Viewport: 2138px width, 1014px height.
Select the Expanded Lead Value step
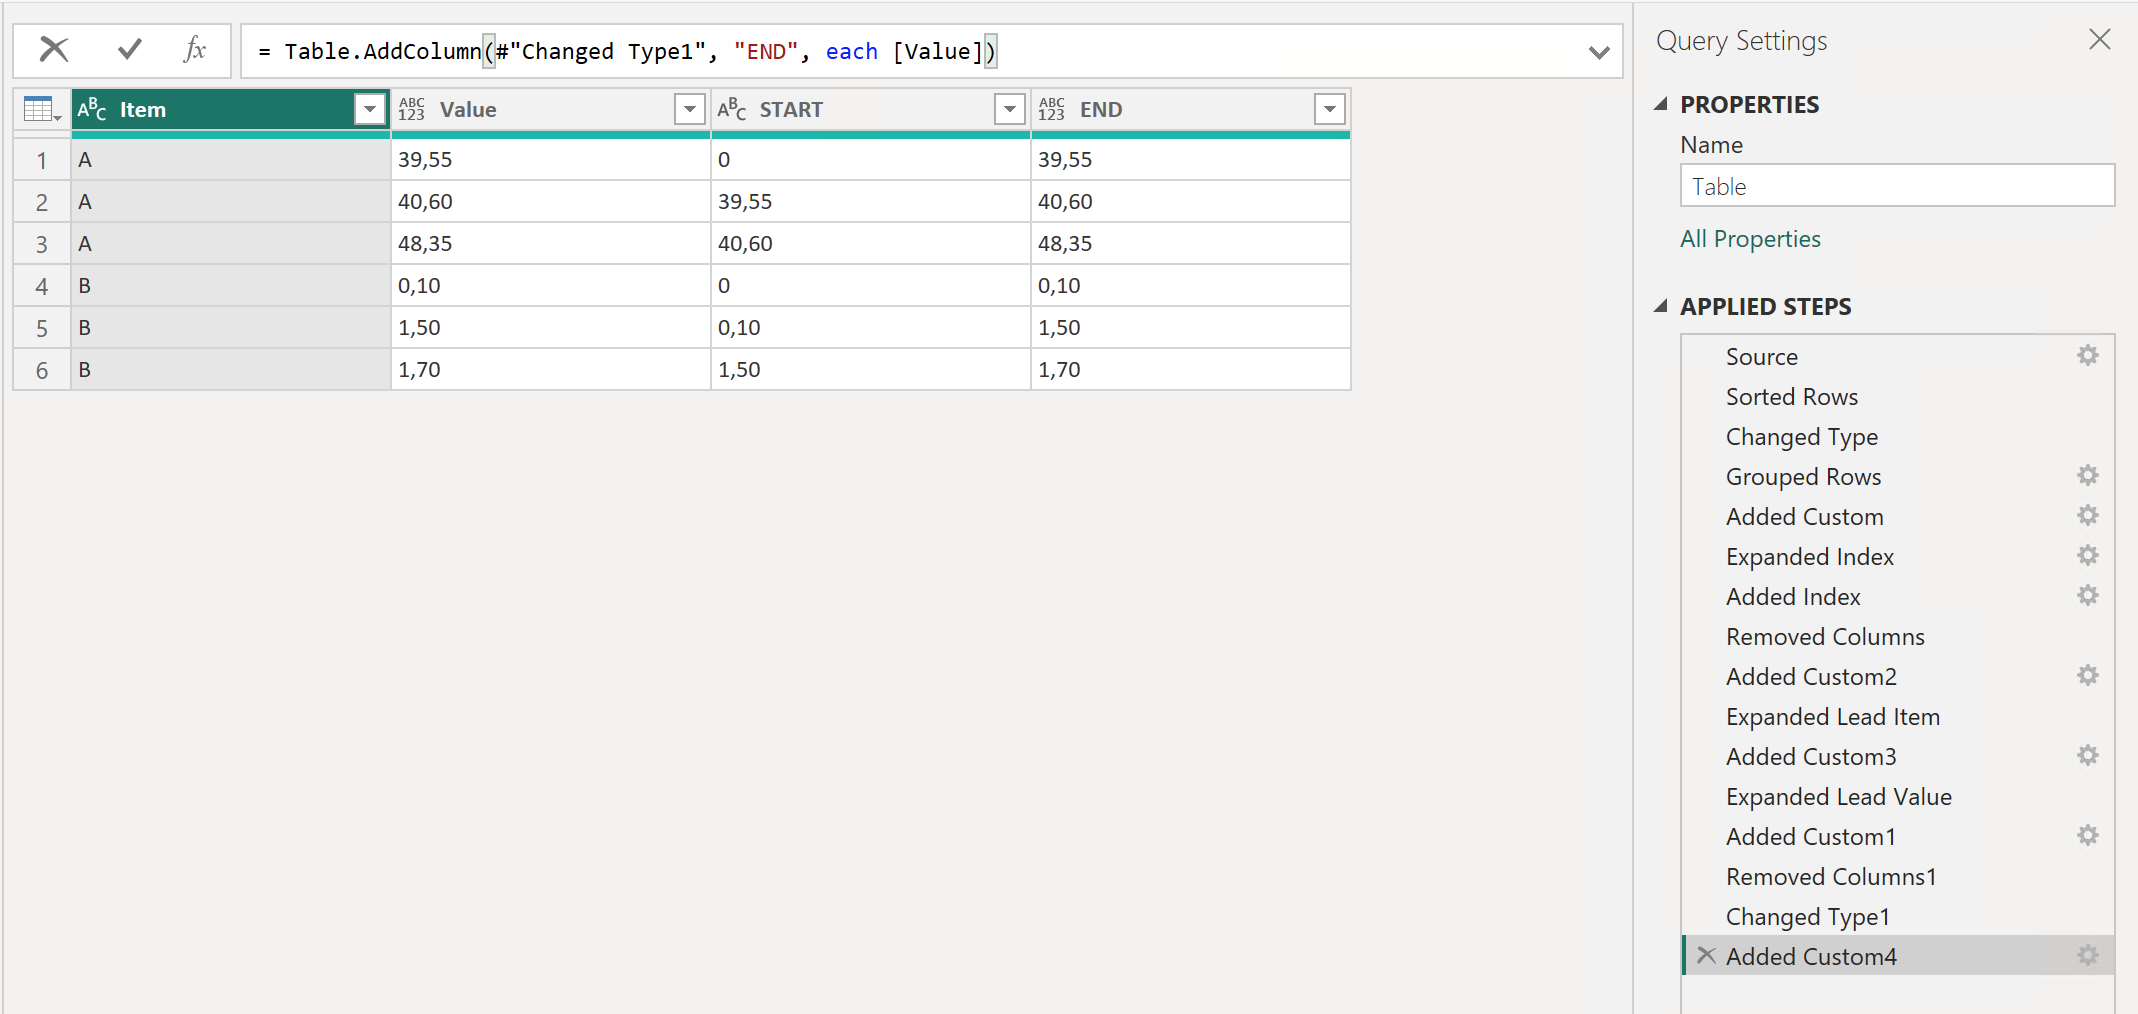[x=1838, y=797]
